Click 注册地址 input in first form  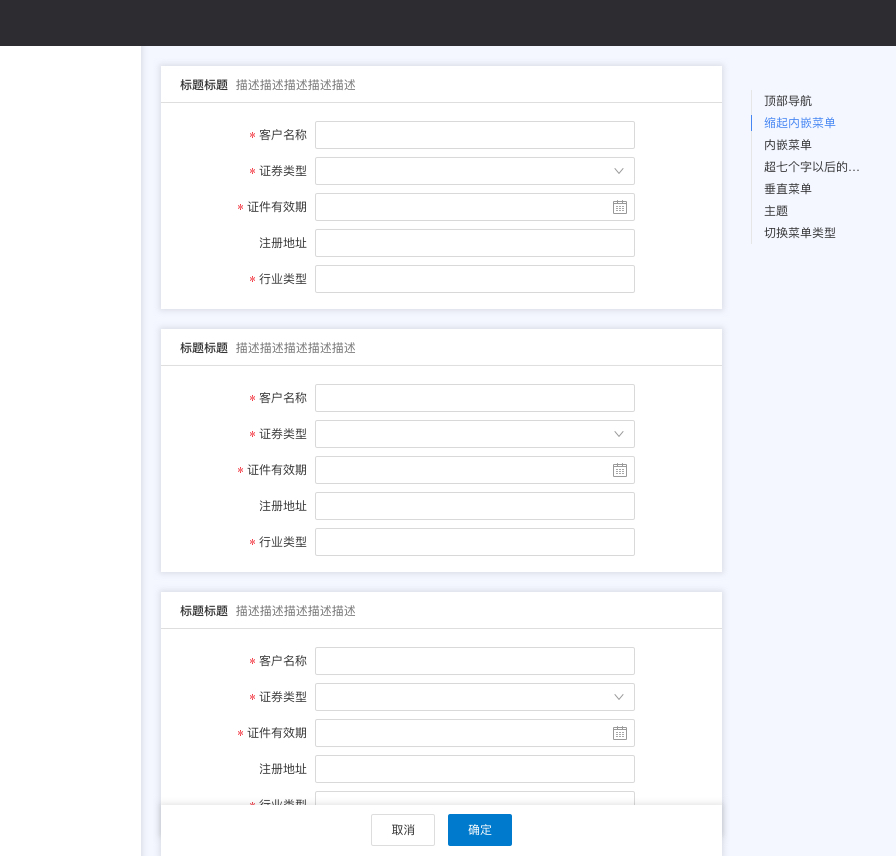coord(475,243)
